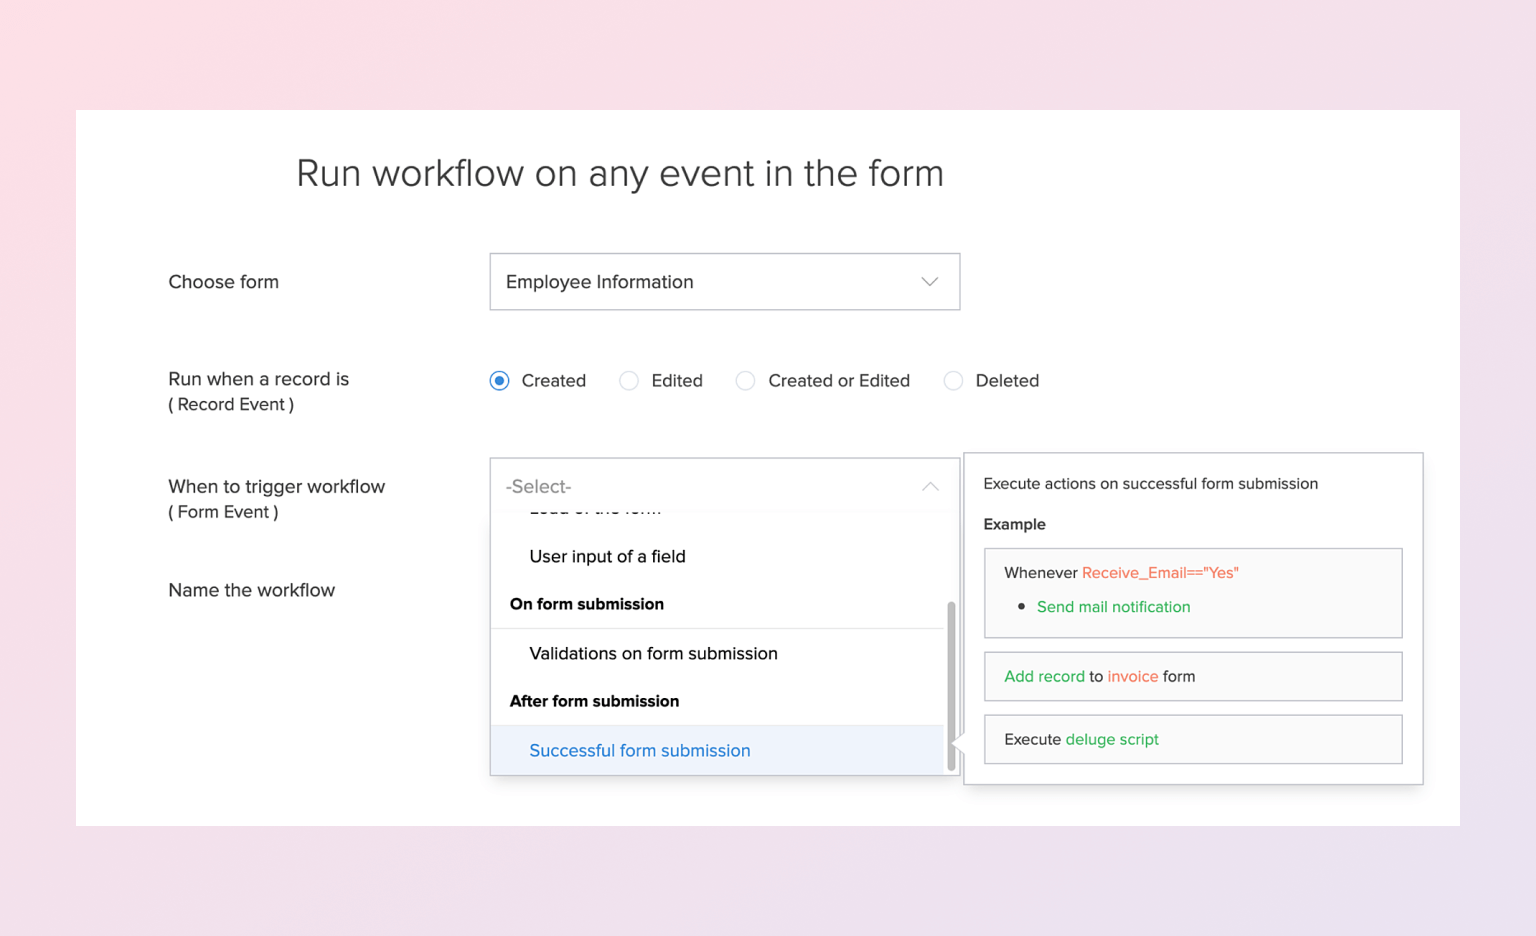Click the red 'invoice' form link
This screenshot has height=936, width=1536.
[1133, 677]
